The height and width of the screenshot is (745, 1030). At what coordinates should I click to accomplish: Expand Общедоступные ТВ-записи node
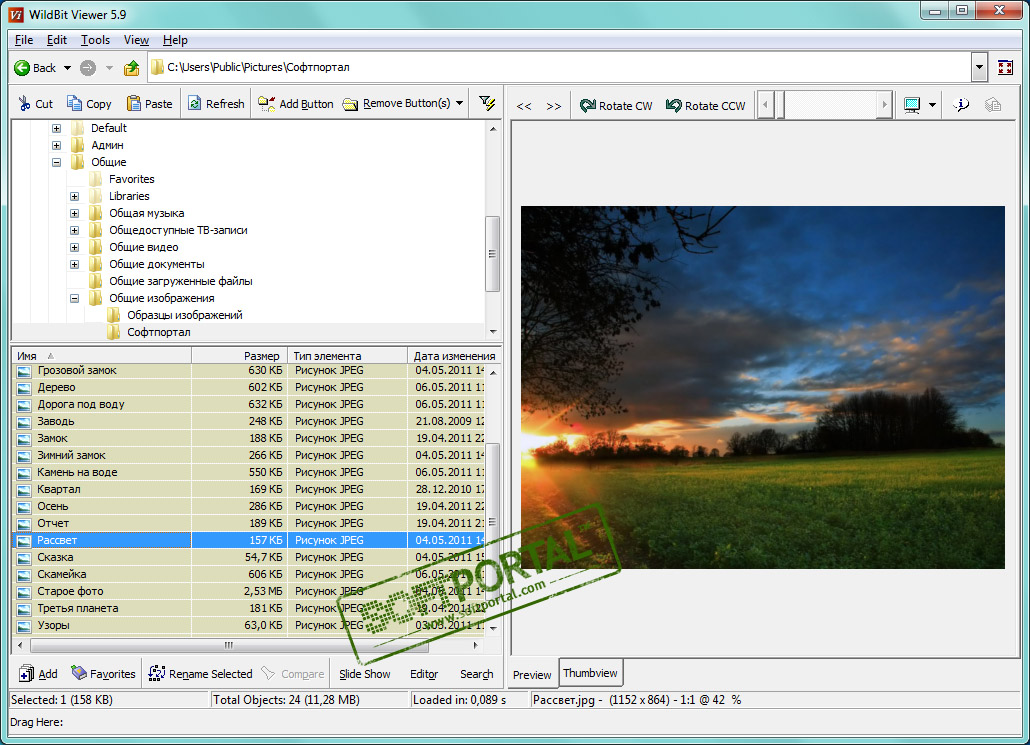[x=74, y=231]
